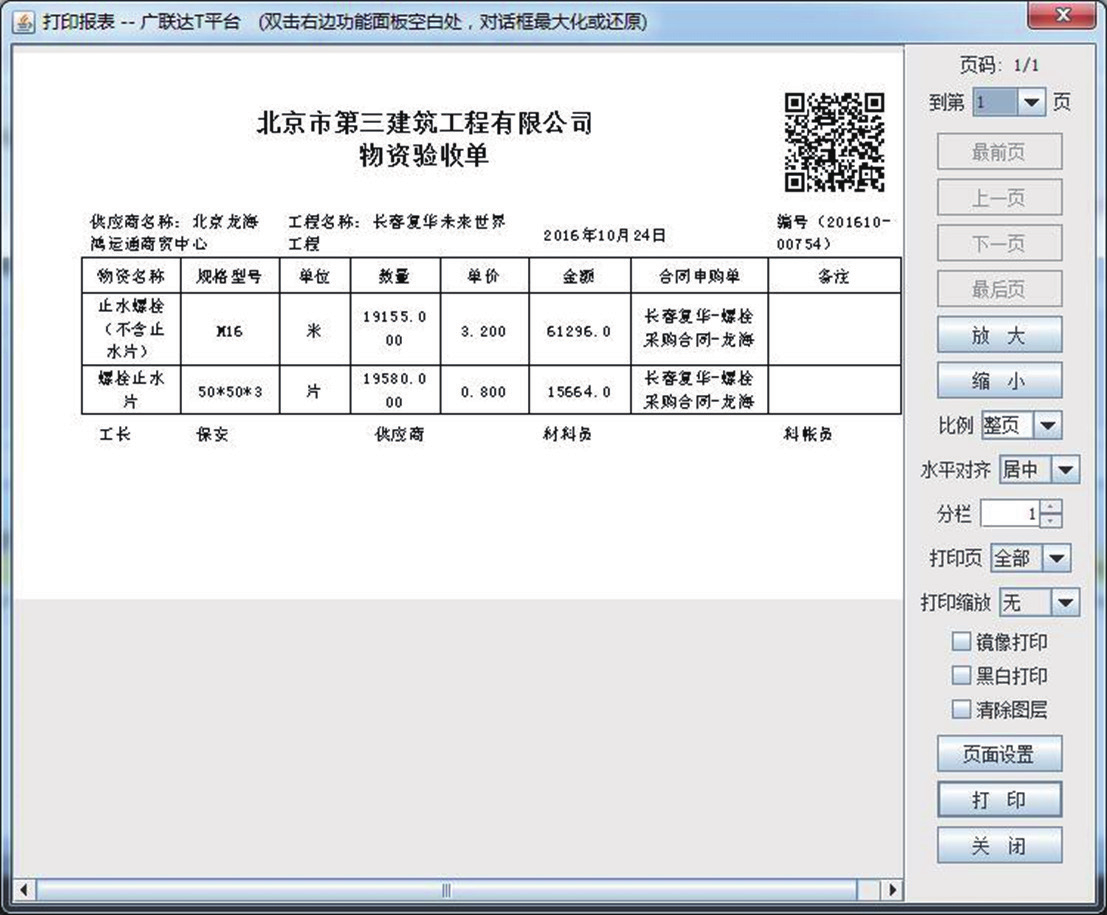Click the horizontal scrollbar left arrow
Viewport: 1107px width, 915px height.
[24, 889]
